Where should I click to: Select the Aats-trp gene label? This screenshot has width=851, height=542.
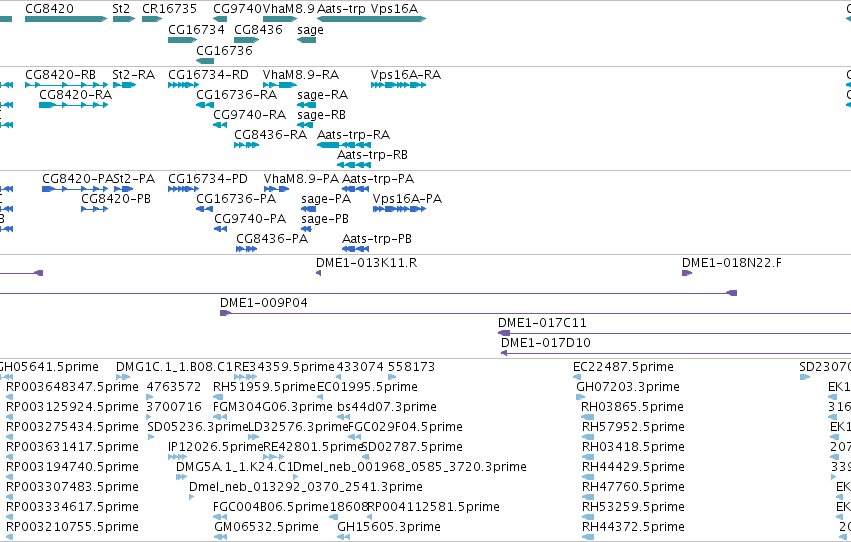point(341,9)
